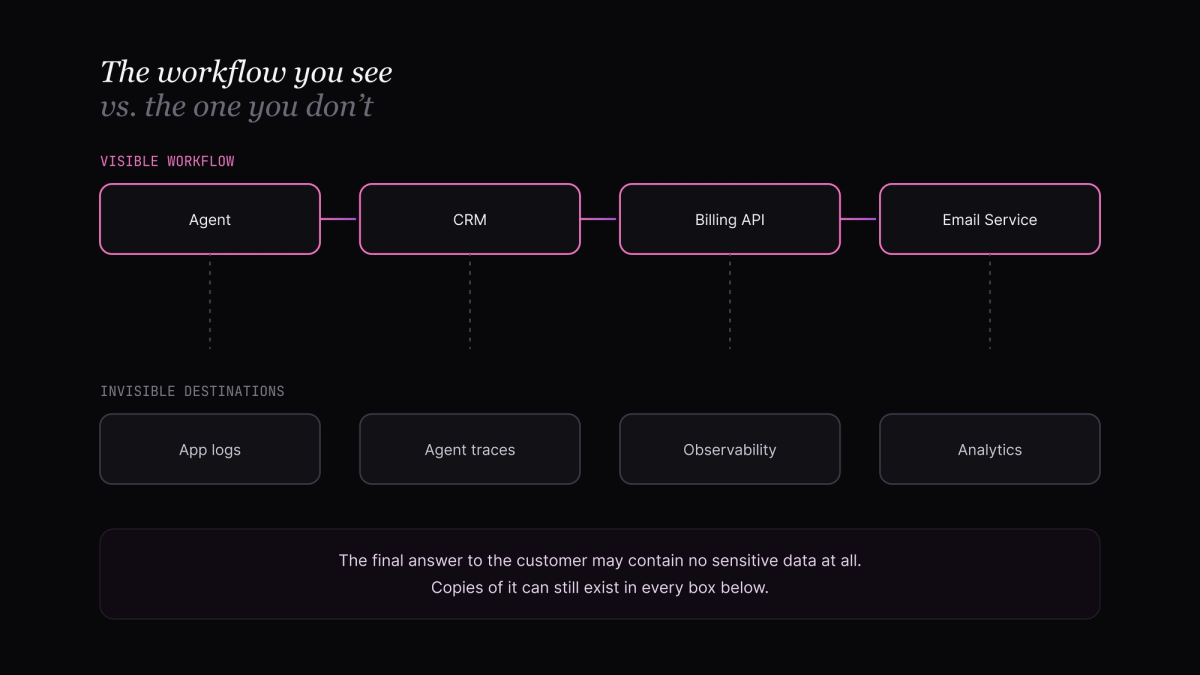
Task: Click the Agent box
Action: coord(210,219)
